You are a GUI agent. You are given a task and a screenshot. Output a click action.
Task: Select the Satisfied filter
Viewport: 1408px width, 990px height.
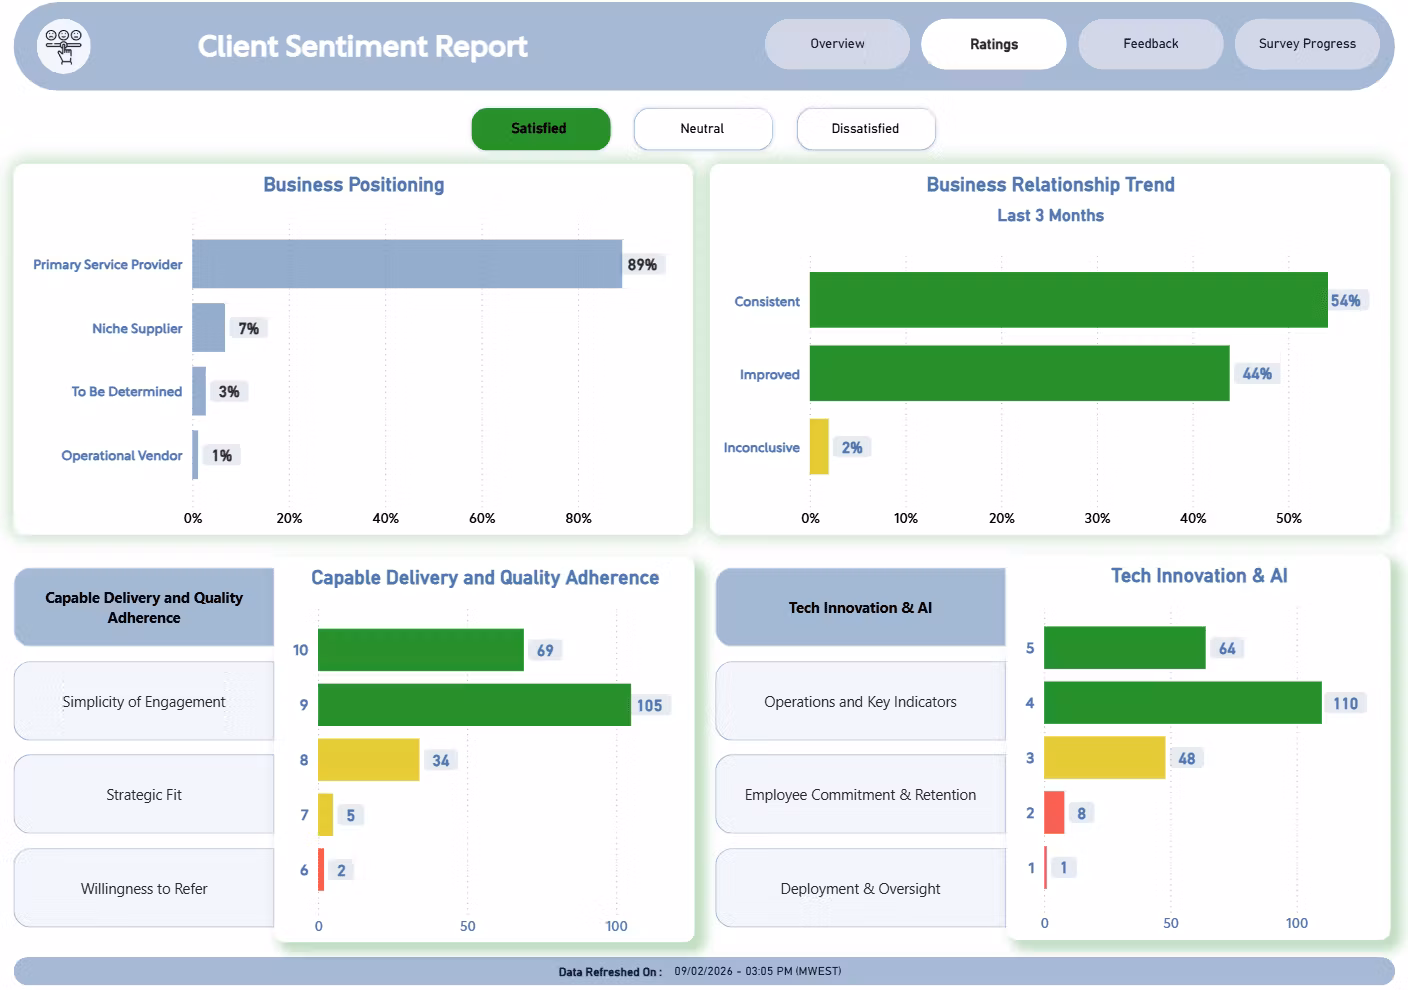[x=540, y=129]
